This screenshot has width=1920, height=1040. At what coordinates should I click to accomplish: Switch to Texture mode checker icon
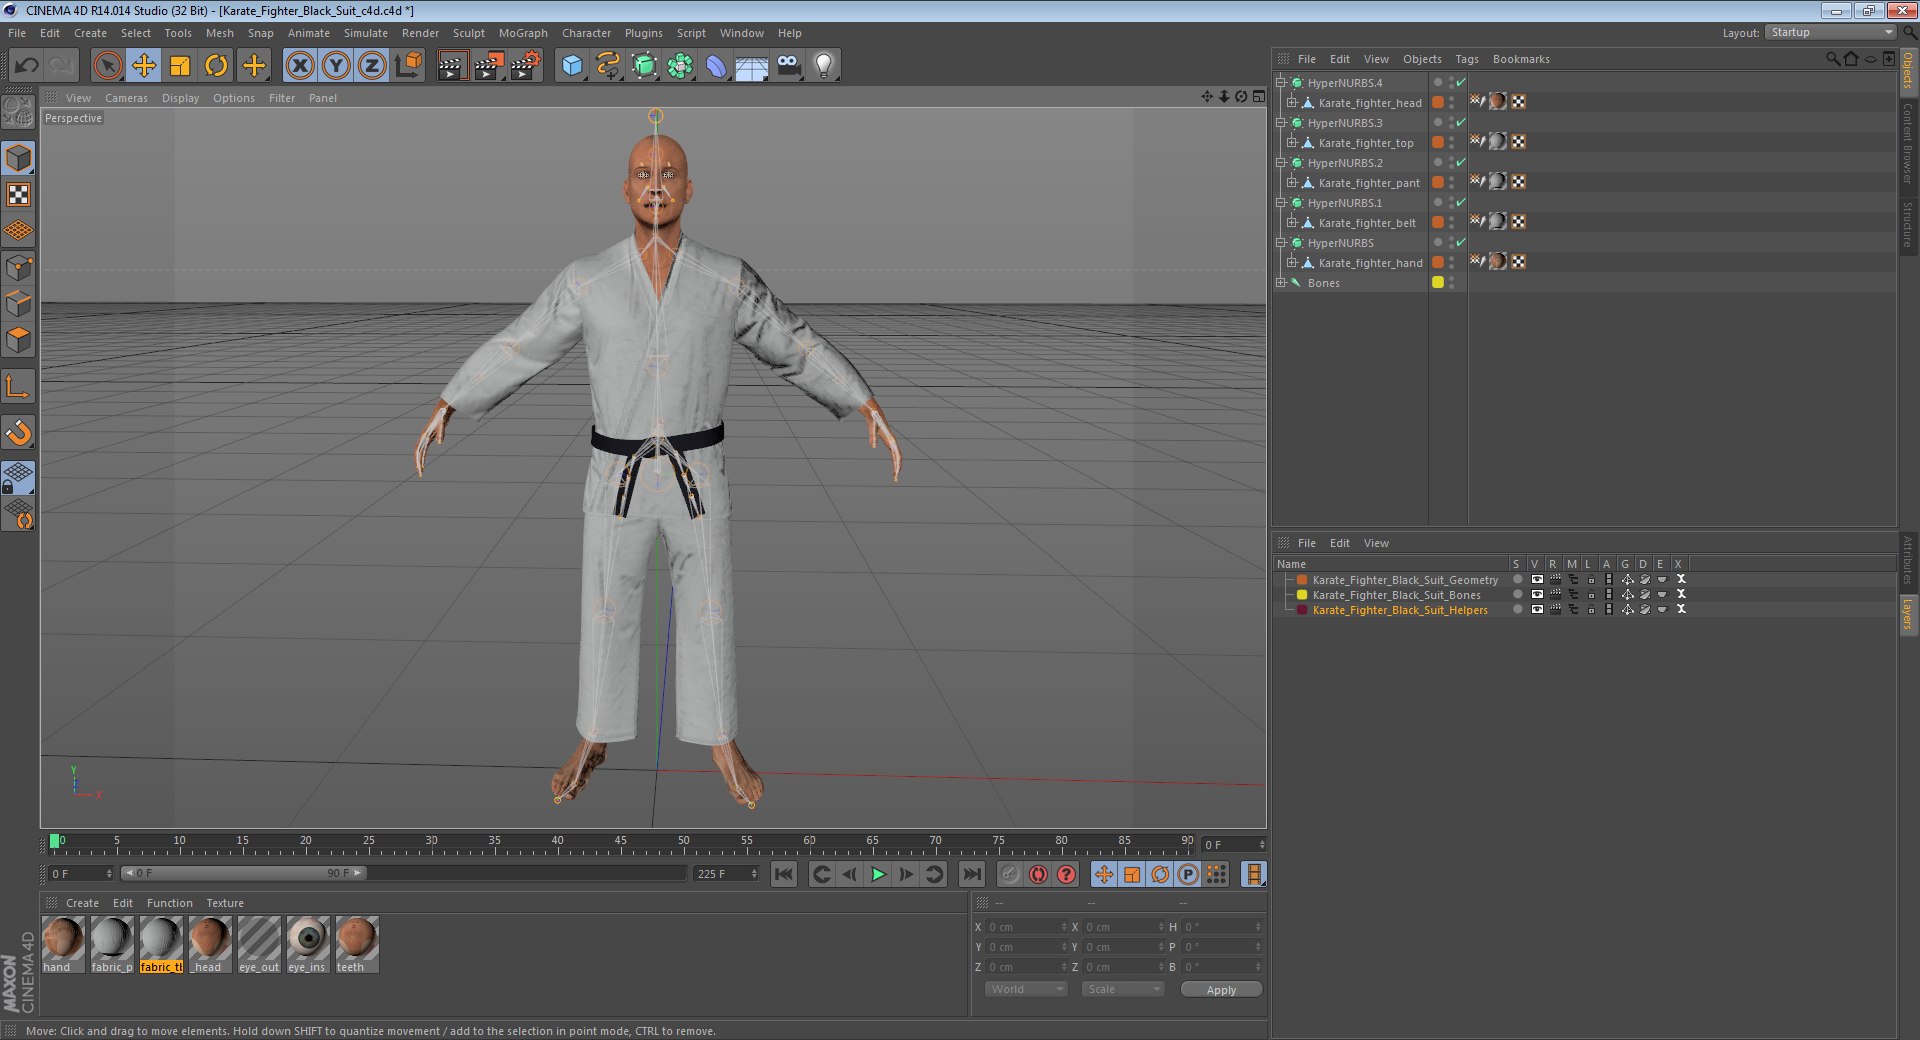(x=18, y=194)
